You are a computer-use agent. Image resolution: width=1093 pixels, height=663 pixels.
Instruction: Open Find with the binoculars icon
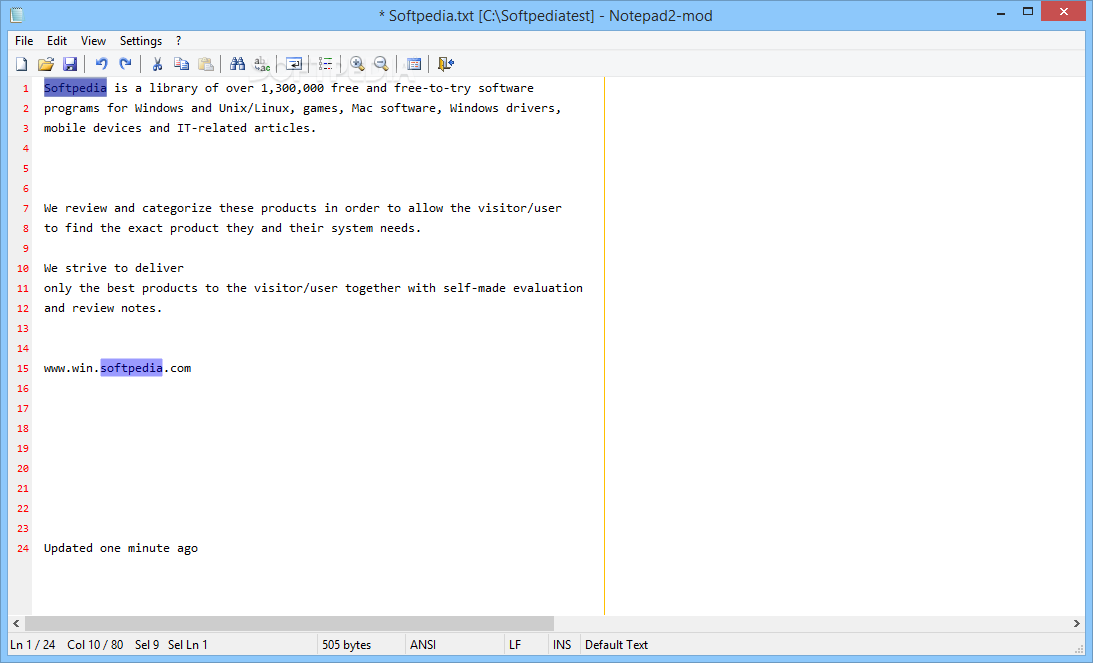pyautogui.click(x=238, y=64)
